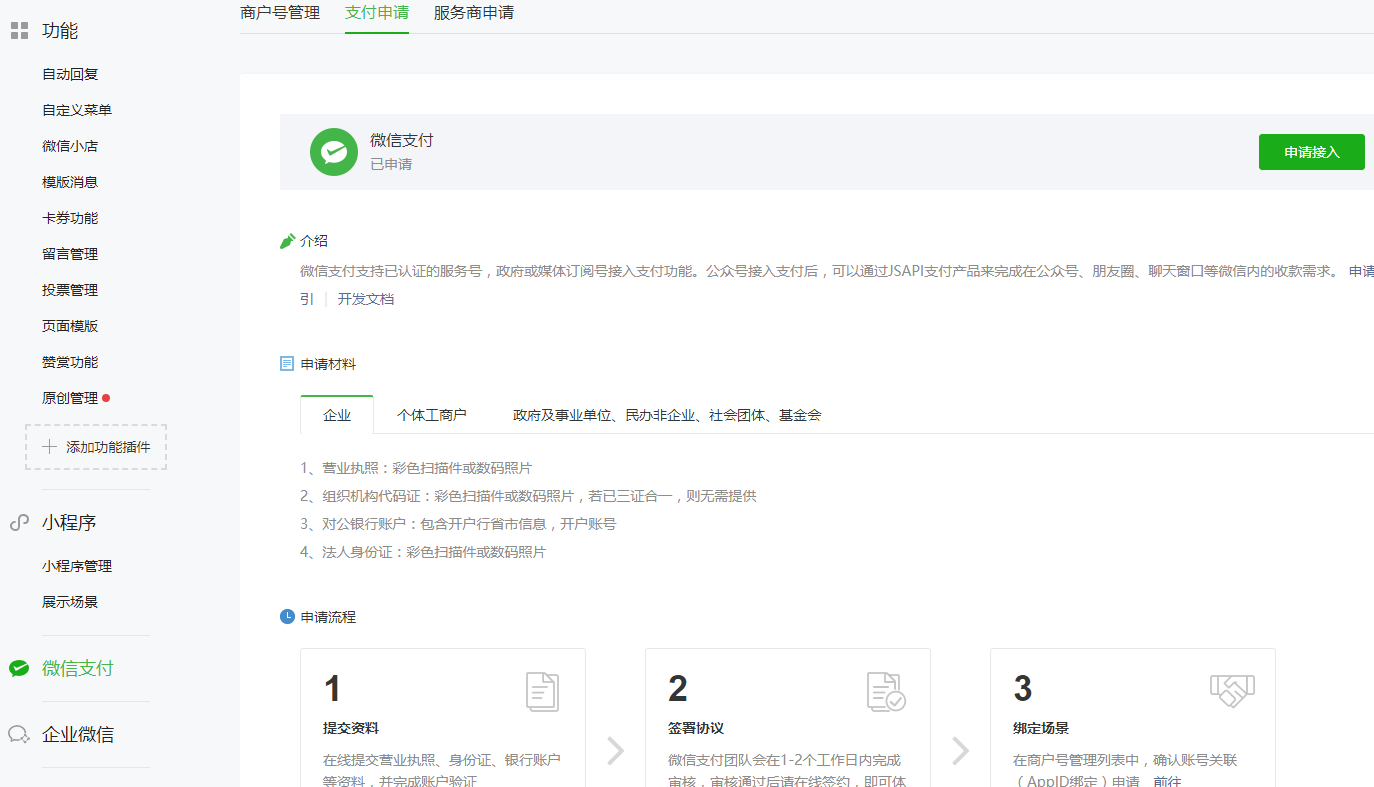Click arrow between step 2 and 3
The width and height of the screenshot is (1374, 787).
point(961,750)
